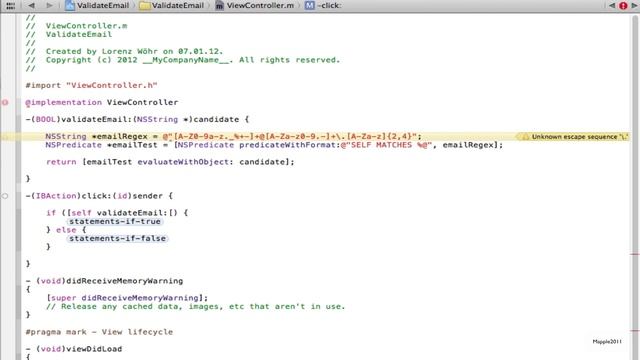
Task: Click the vertical editor scrollbar
Action: coord(635,187)
